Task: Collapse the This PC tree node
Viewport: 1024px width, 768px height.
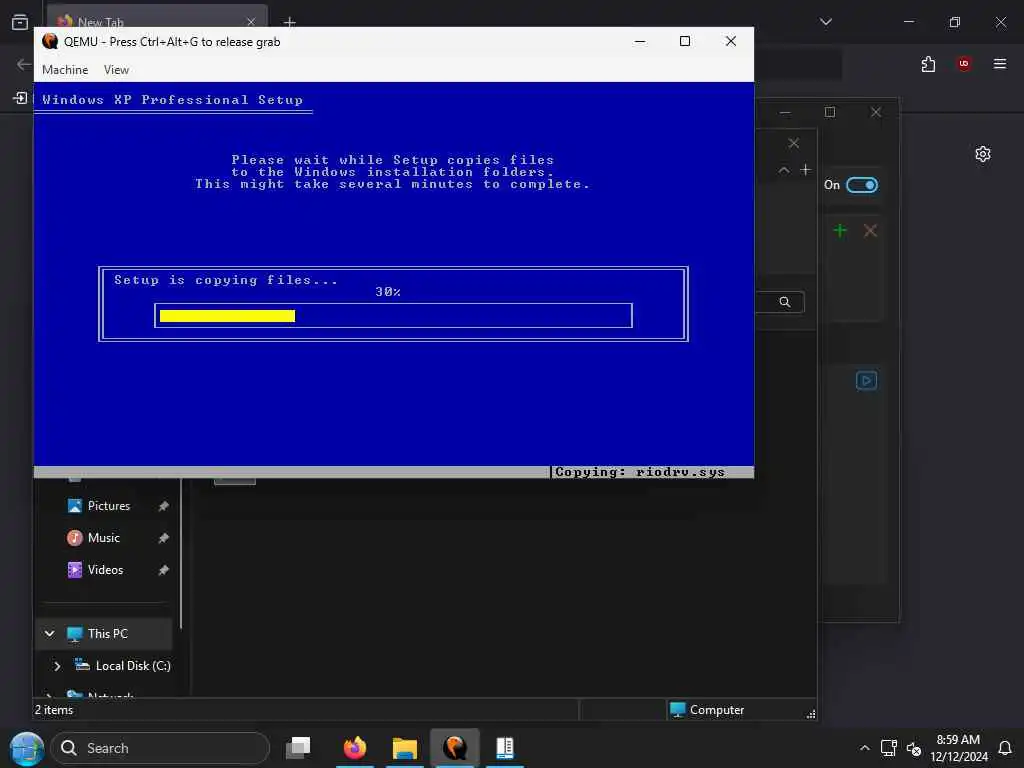Action: 50,633
